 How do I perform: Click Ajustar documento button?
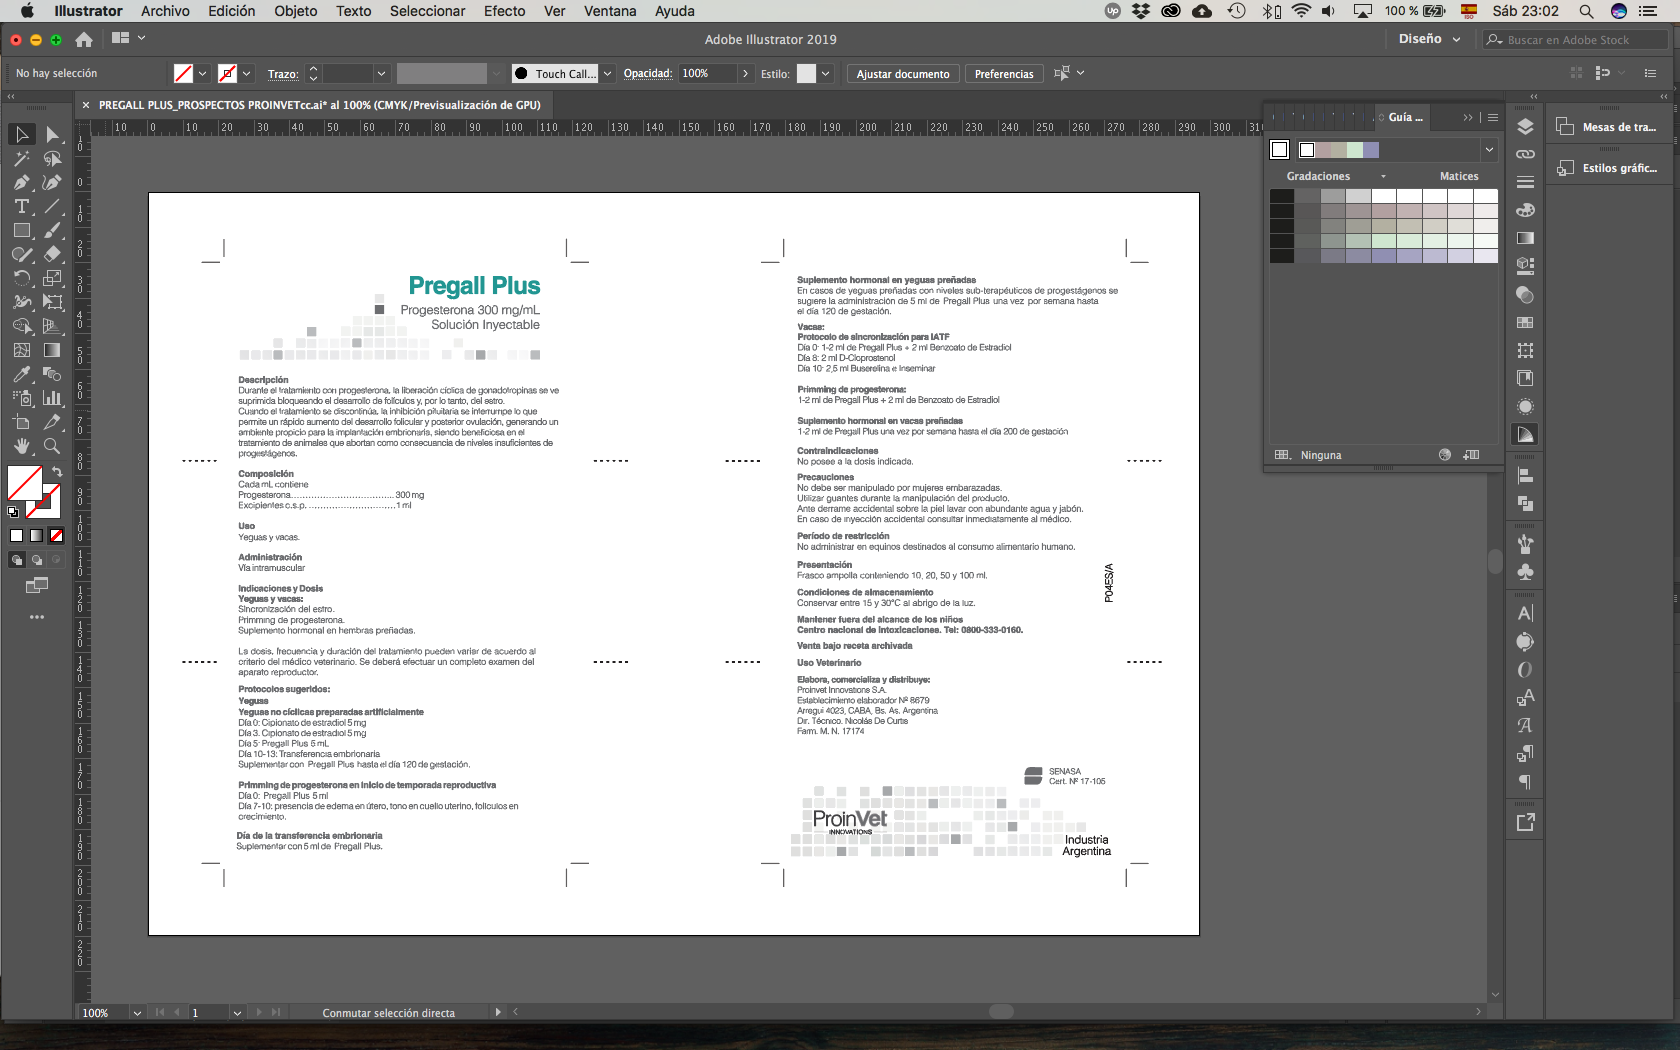point(903,73)
